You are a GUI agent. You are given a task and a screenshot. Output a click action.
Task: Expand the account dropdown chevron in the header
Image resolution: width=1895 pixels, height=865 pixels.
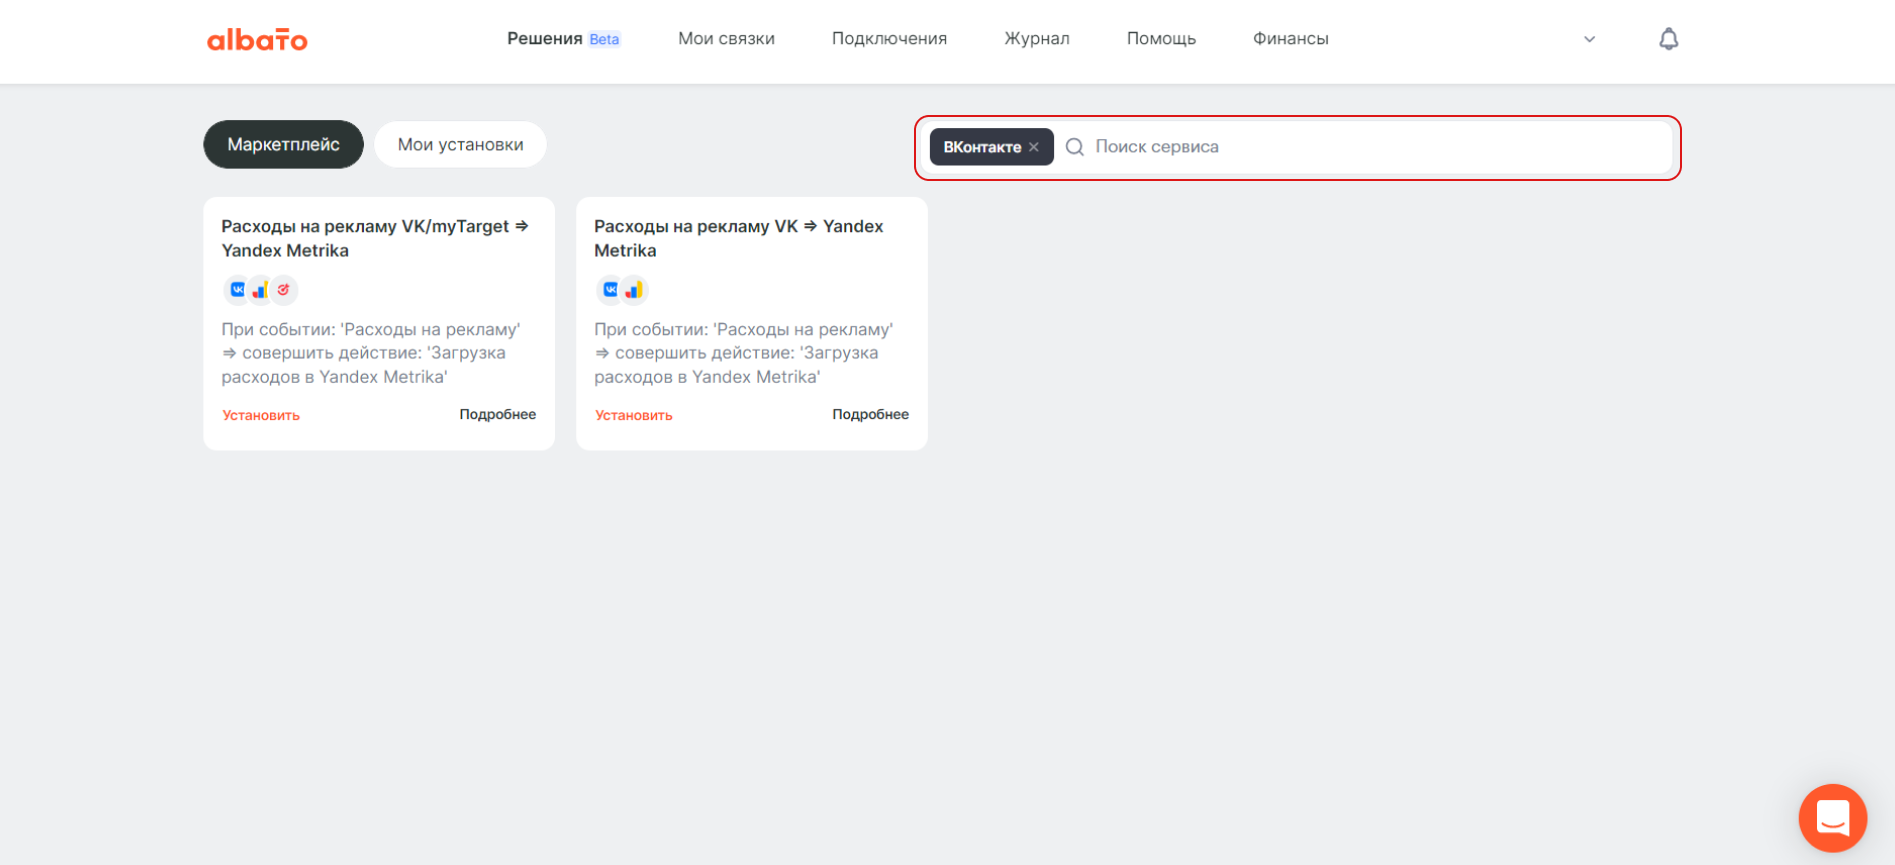point(1589,40)
